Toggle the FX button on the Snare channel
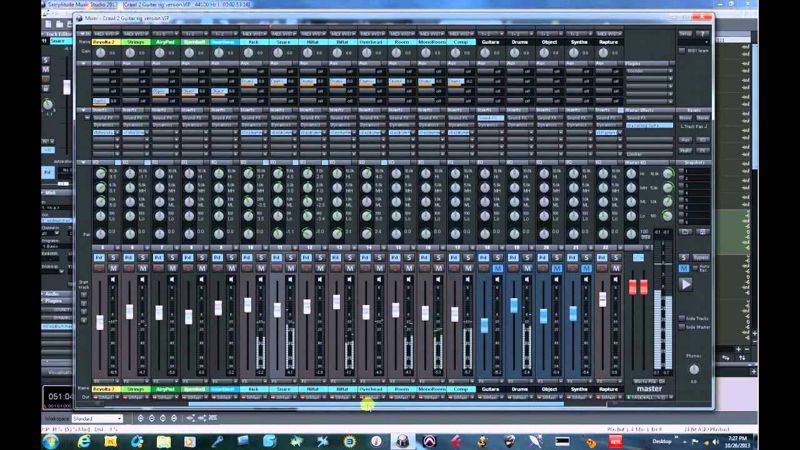This screenshot has height=450, width=800. click(276, 258)
